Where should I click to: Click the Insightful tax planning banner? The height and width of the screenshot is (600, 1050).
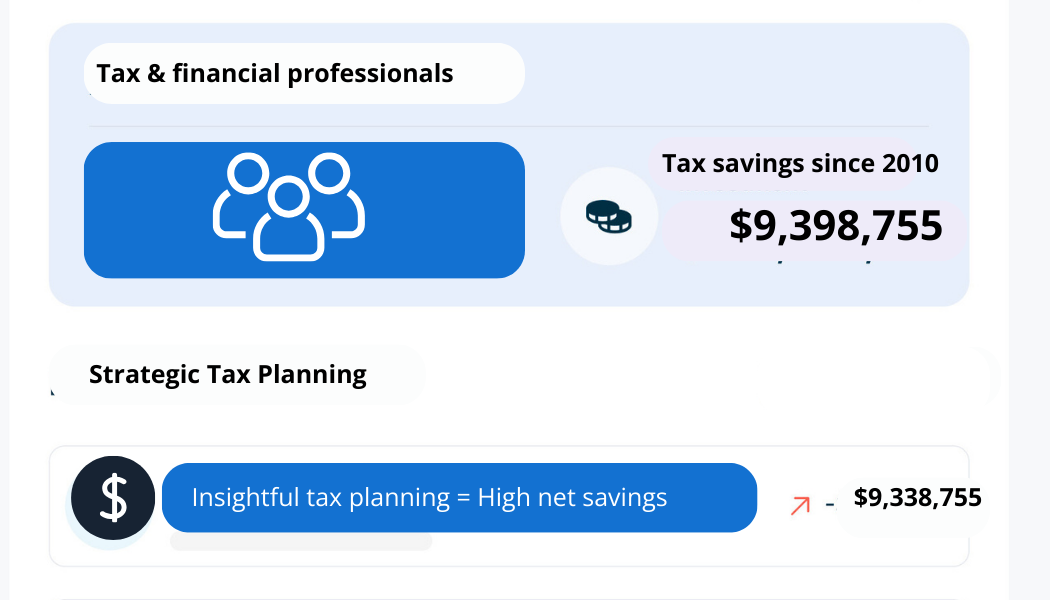click(459, 497)
